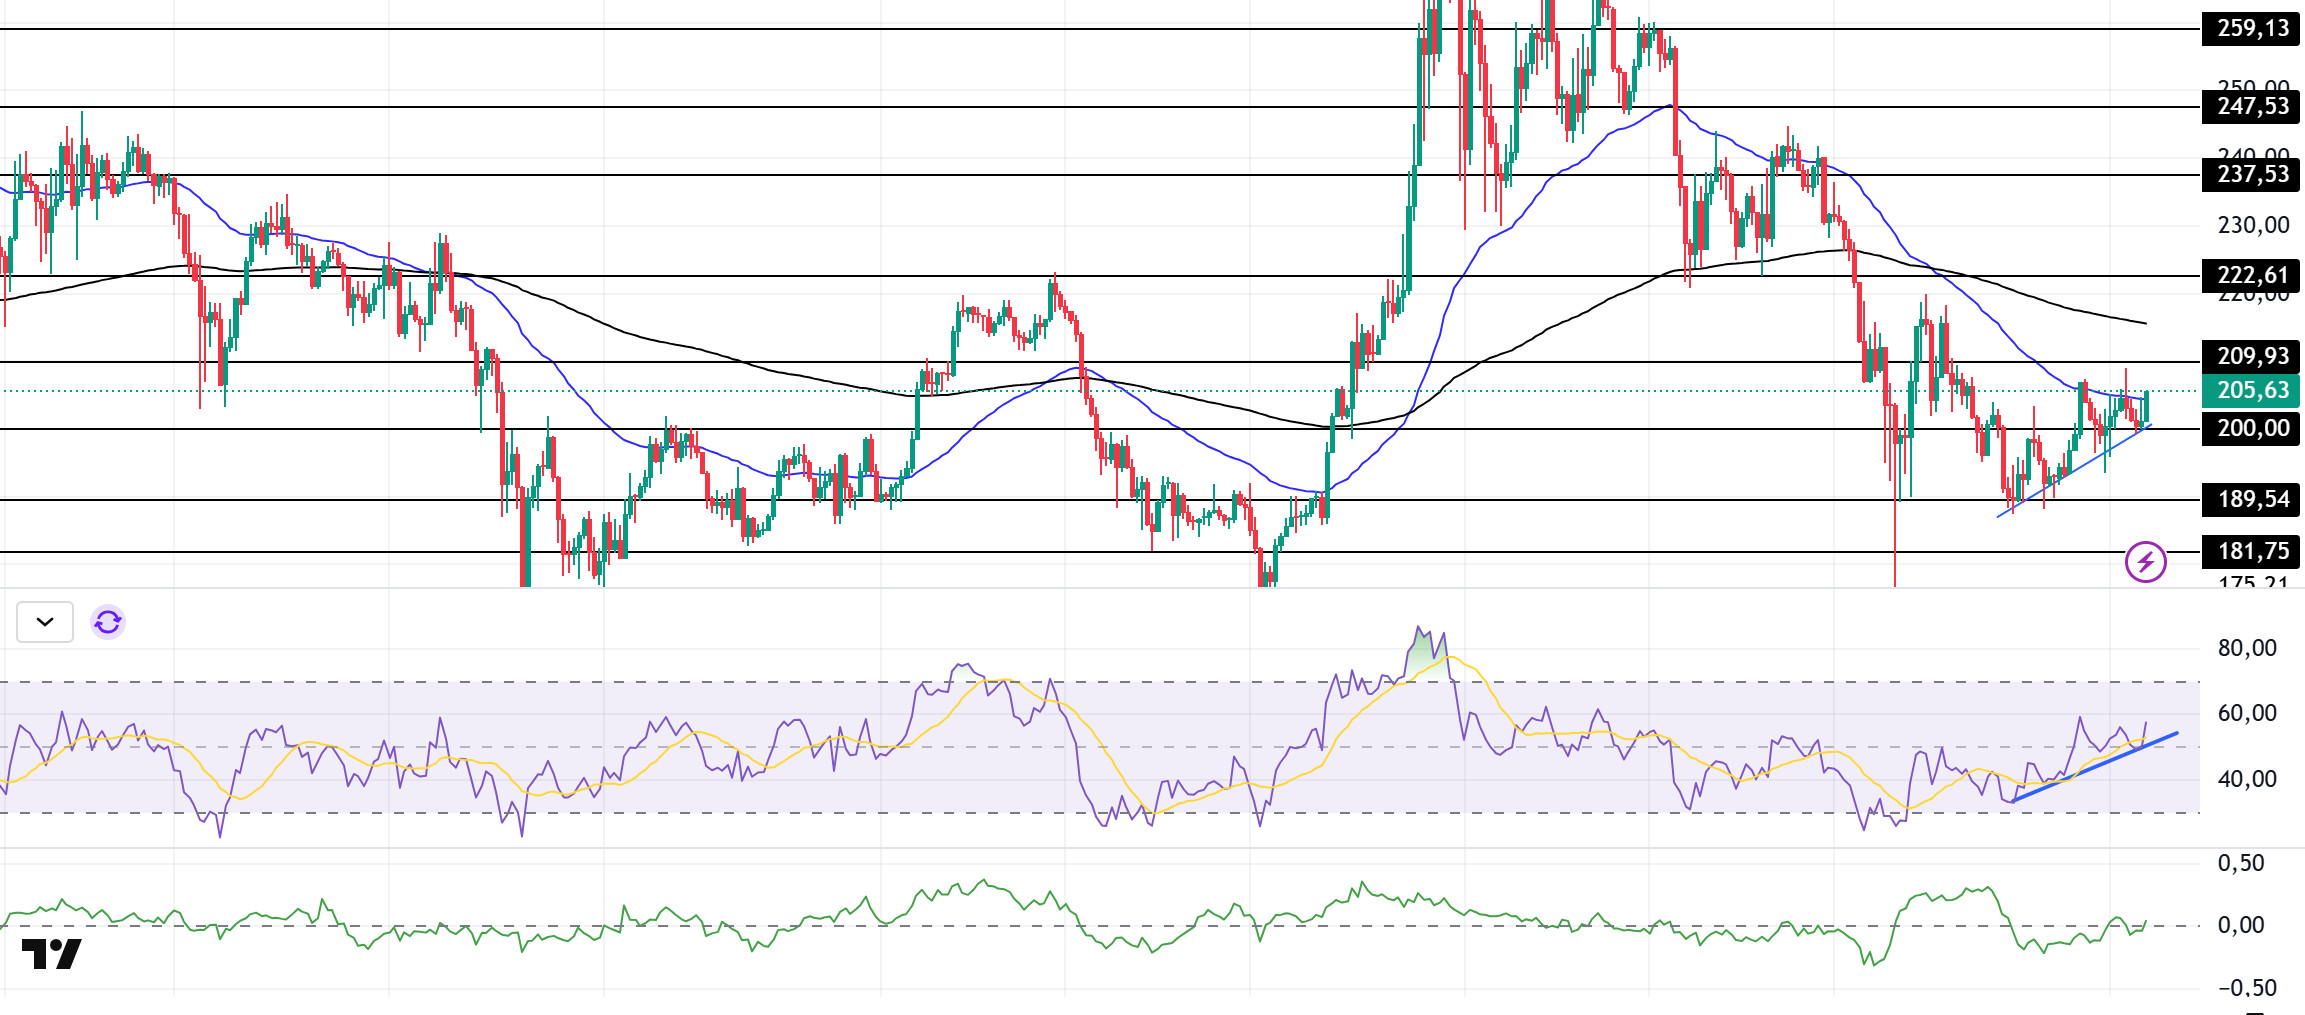Click the purple lightning flash icon

(x=2145, y=562)
